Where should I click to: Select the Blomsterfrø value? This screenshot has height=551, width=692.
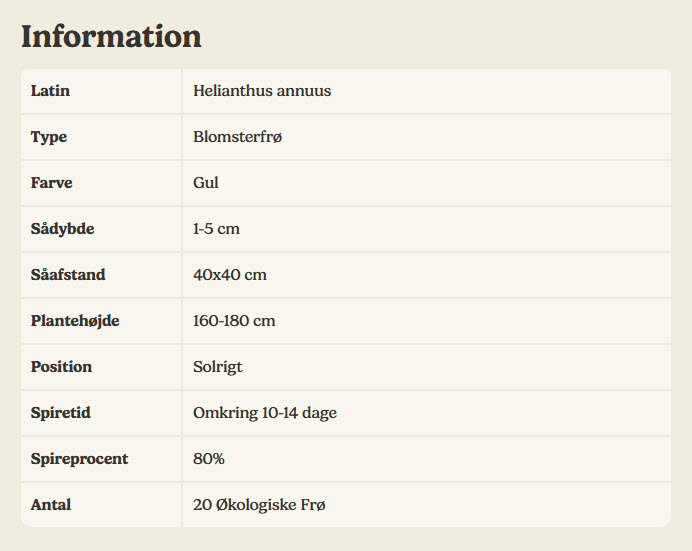[x=238, y=137]
